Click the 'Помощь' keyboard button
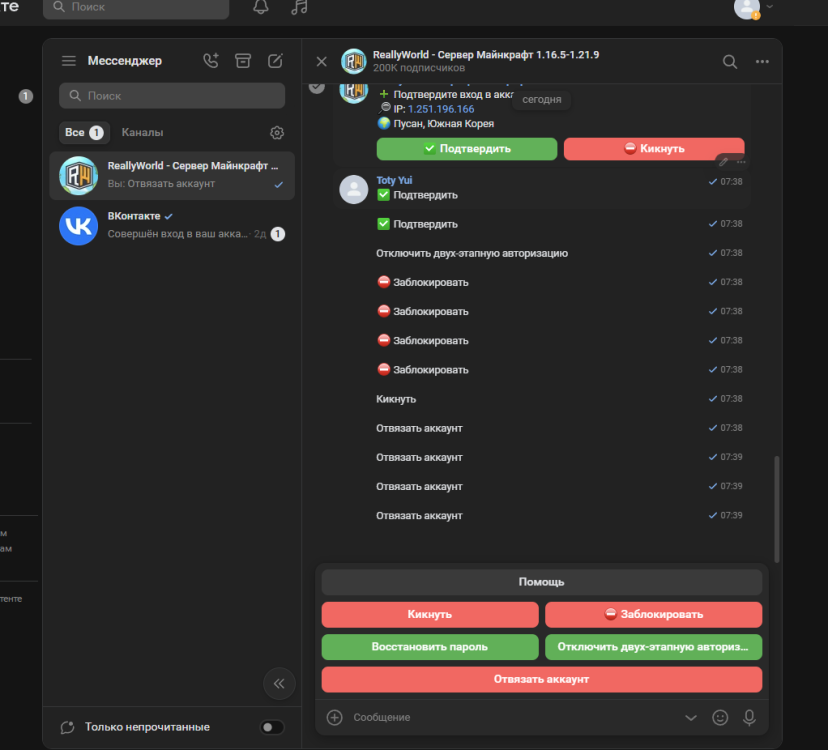Screen dimensions: 828x750 542,582
